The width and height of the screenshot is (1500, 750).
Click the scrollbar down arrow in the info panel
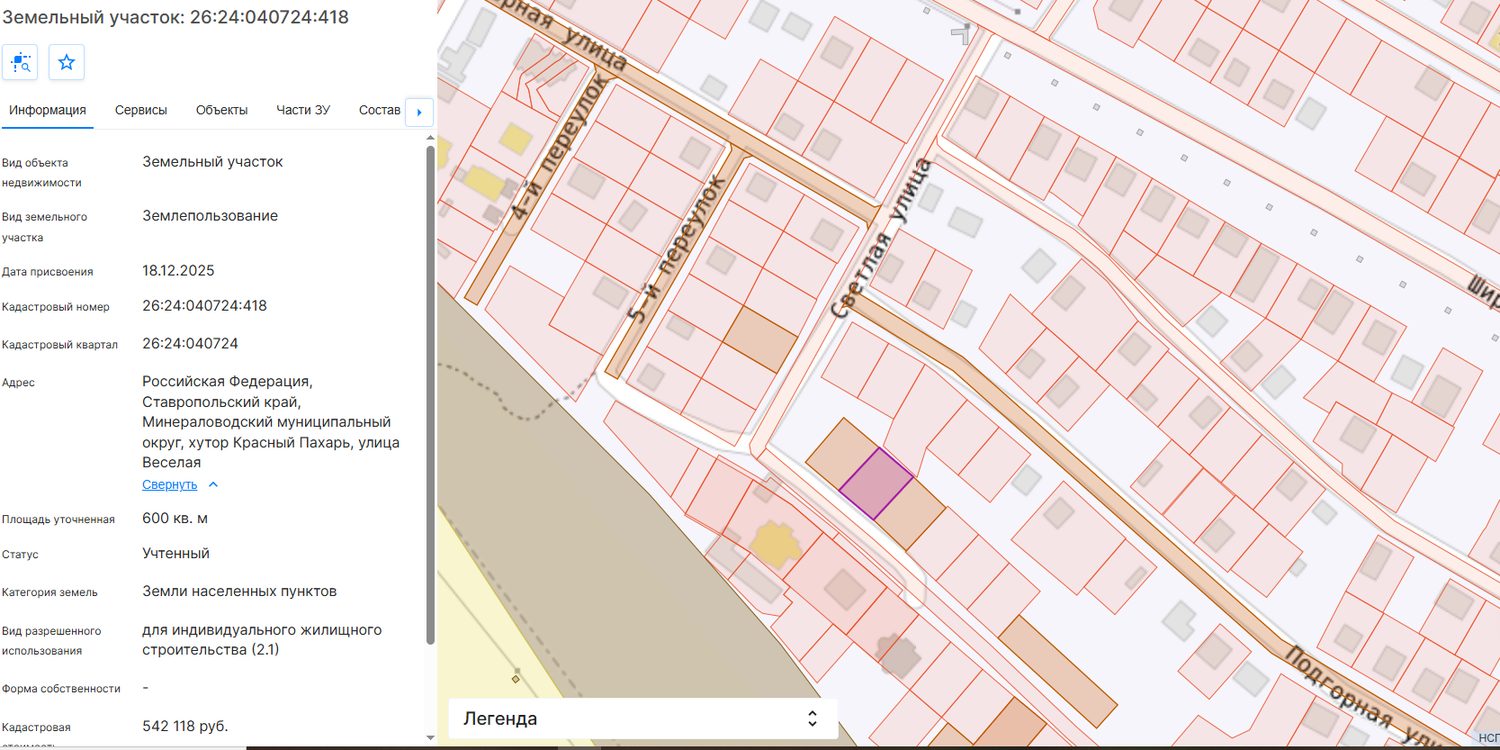[431, 738]
